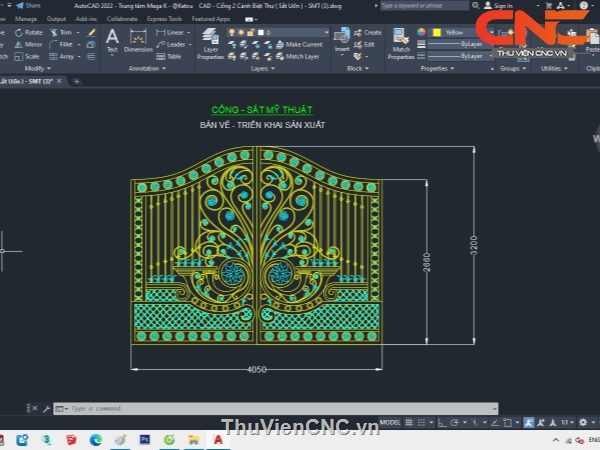This screenshot has width=600, height=450.
Task: Click the Match Properties icon
Action: [x=401, y=42]
